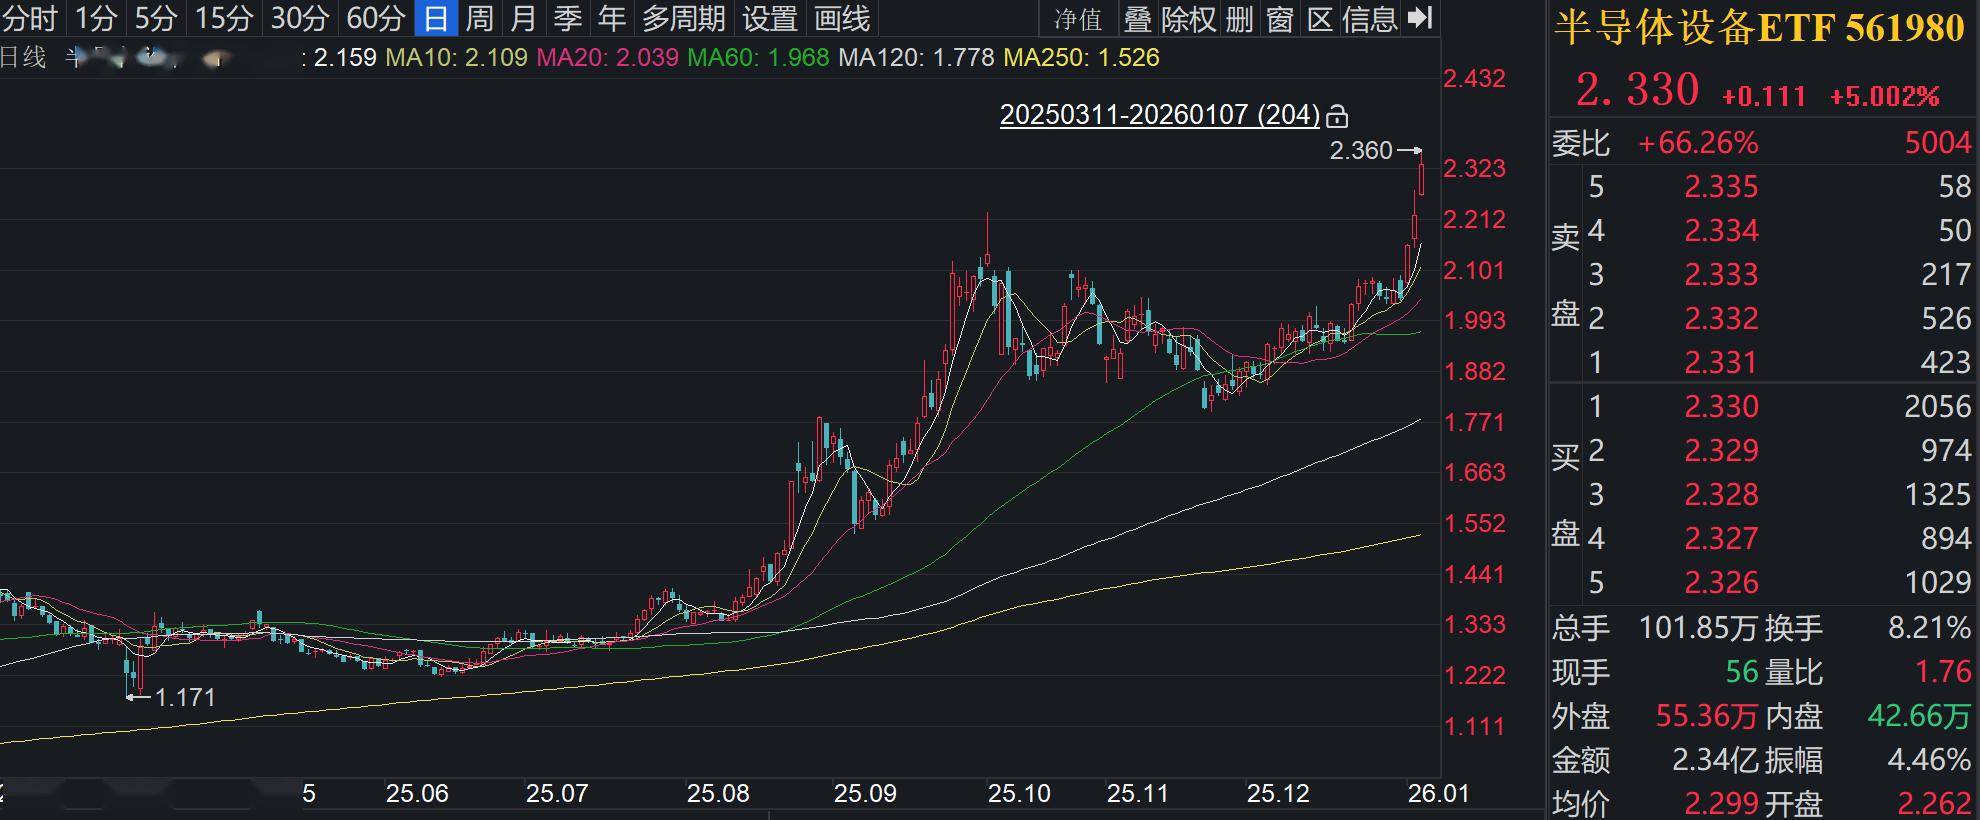Screen dimensions: 1980x820
Task: Click the 叠 overlay button
Action: tap(1137, 19)
